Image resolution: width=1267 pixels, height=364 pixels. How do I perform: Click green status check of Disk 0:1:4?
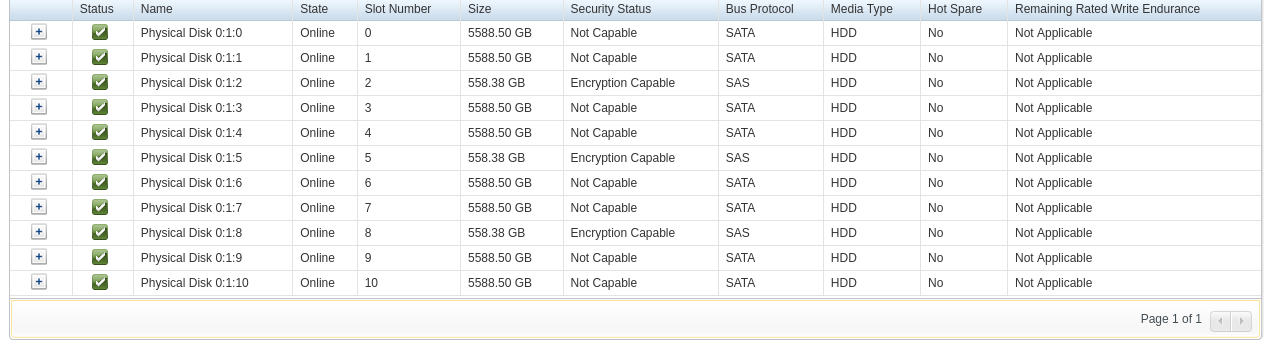coord(100,132)
